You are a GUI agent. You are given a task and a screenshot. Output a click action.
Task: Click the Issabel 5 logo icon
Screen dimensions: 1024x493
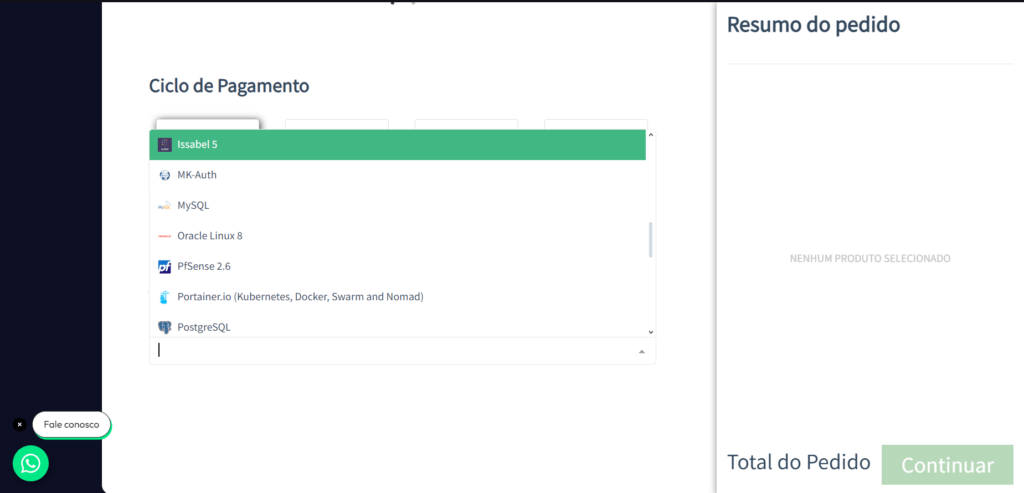(x=165, y=144)
